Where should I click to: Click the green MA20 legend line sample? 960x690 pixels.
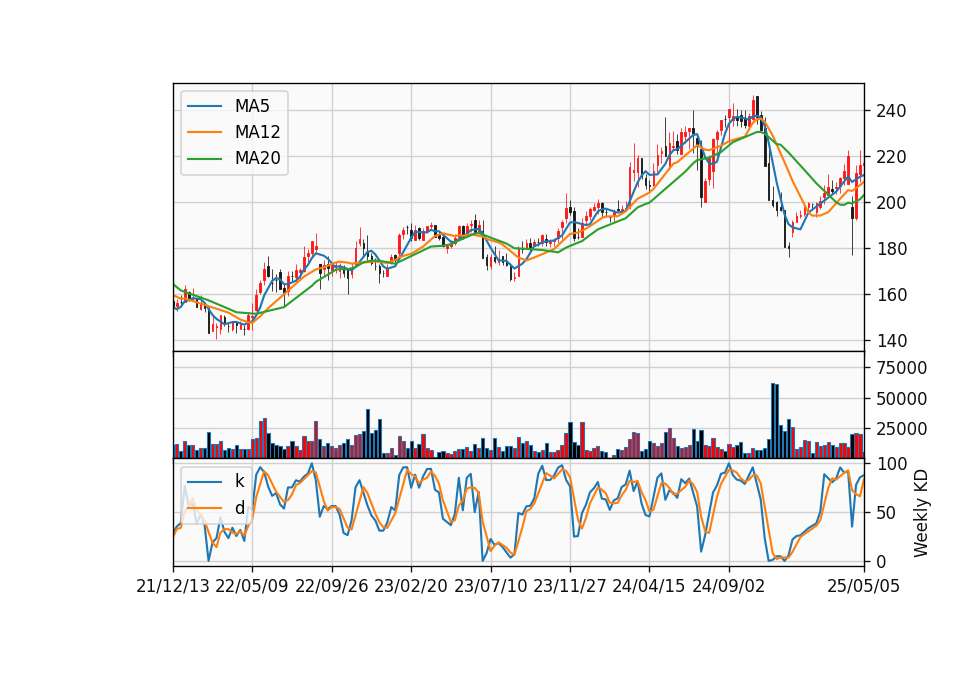pyautogui.click(x=204, y=158)
